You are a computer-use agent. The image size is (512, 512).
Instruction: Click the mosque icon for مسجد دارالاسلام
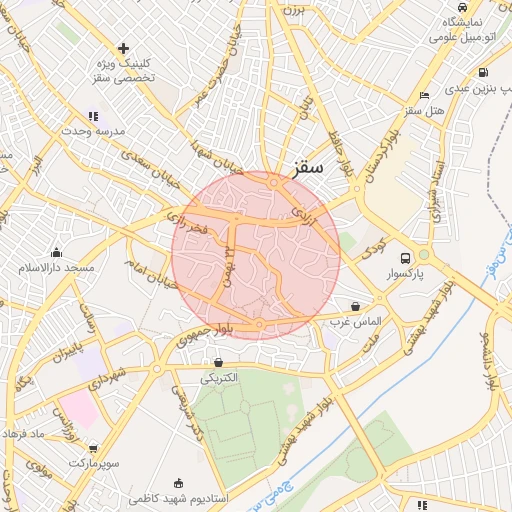click(56, 253)
